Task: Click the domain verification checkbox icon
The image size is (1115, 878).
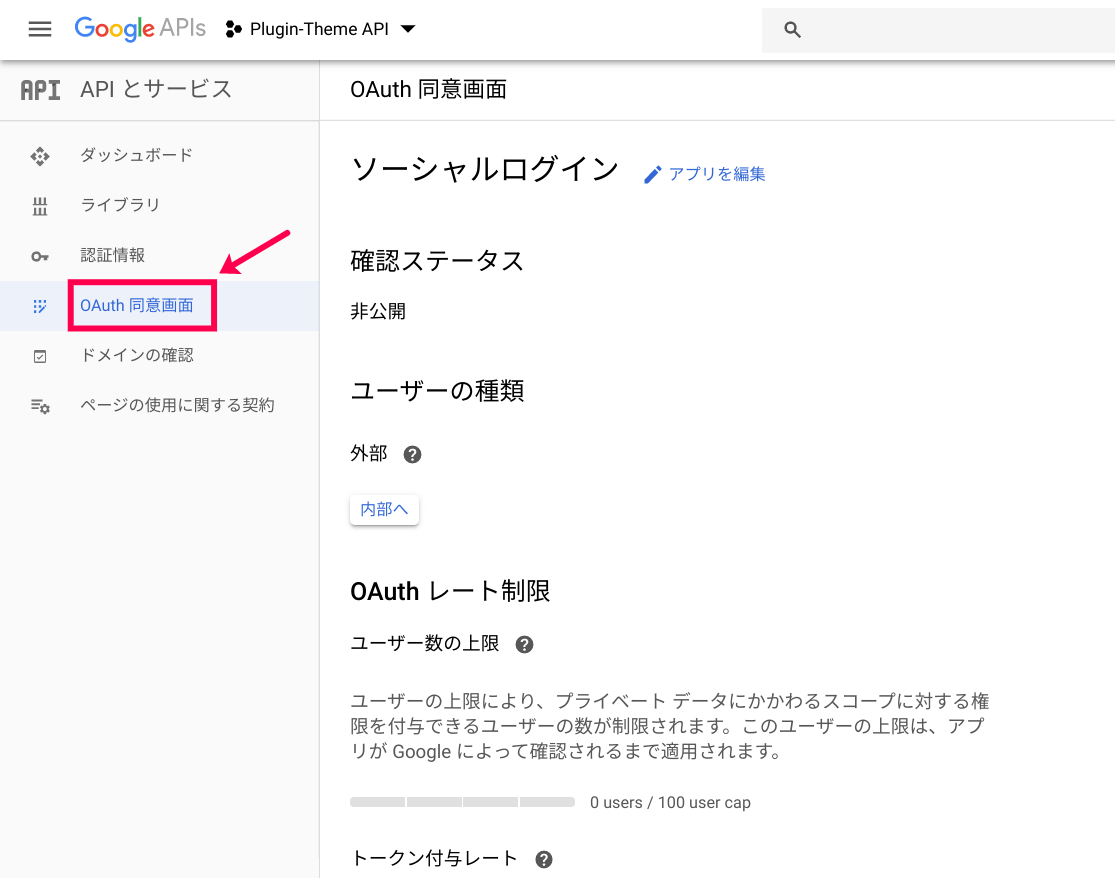Action: coord(40,356)
